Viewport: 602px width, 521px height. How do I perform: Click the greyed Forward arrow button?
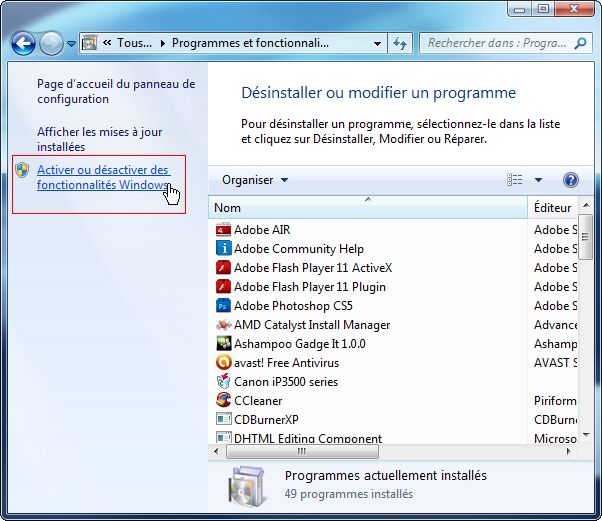click(51, 43)
